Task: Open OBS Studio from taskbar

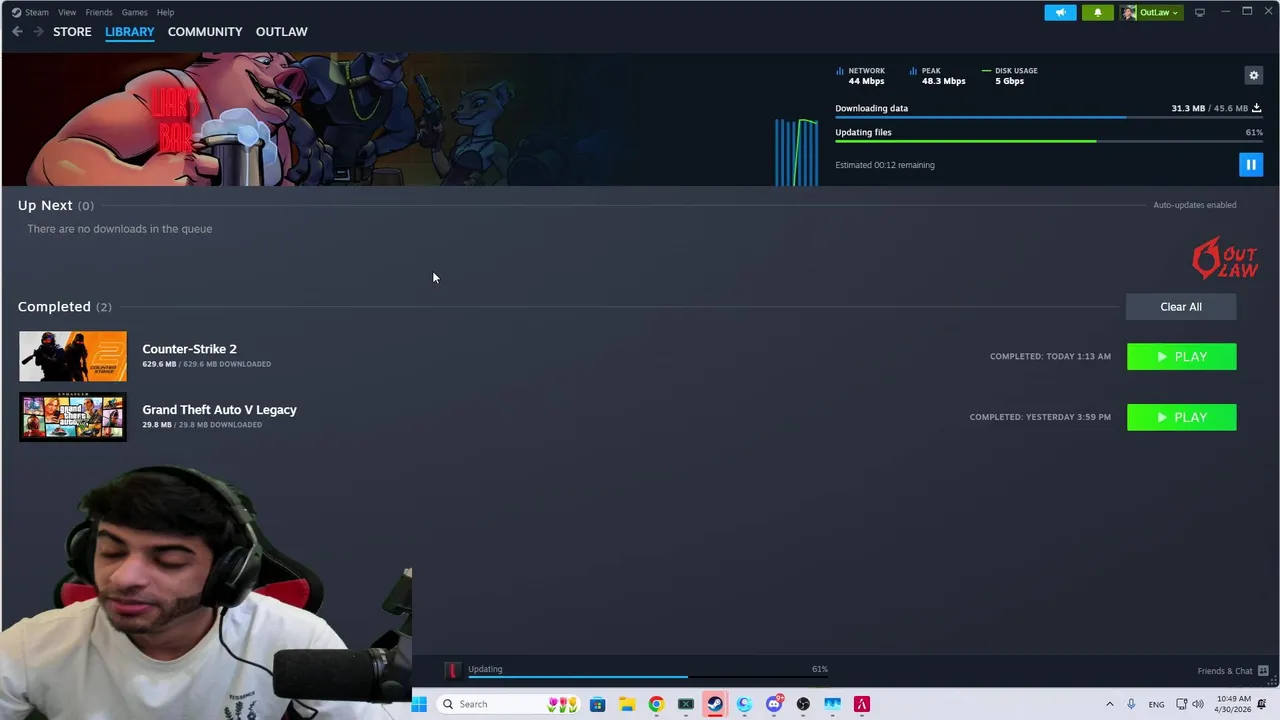Action: point(803,704)
